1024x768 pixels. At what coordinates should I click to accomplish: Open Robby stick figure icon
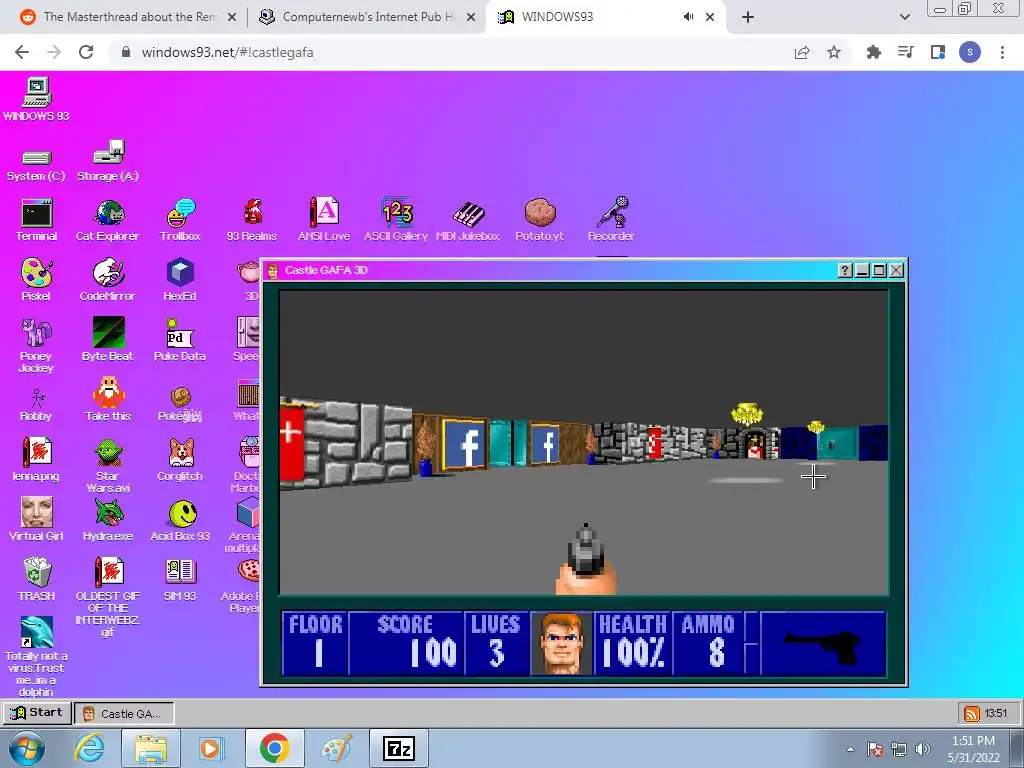click(x=37, y=405)
